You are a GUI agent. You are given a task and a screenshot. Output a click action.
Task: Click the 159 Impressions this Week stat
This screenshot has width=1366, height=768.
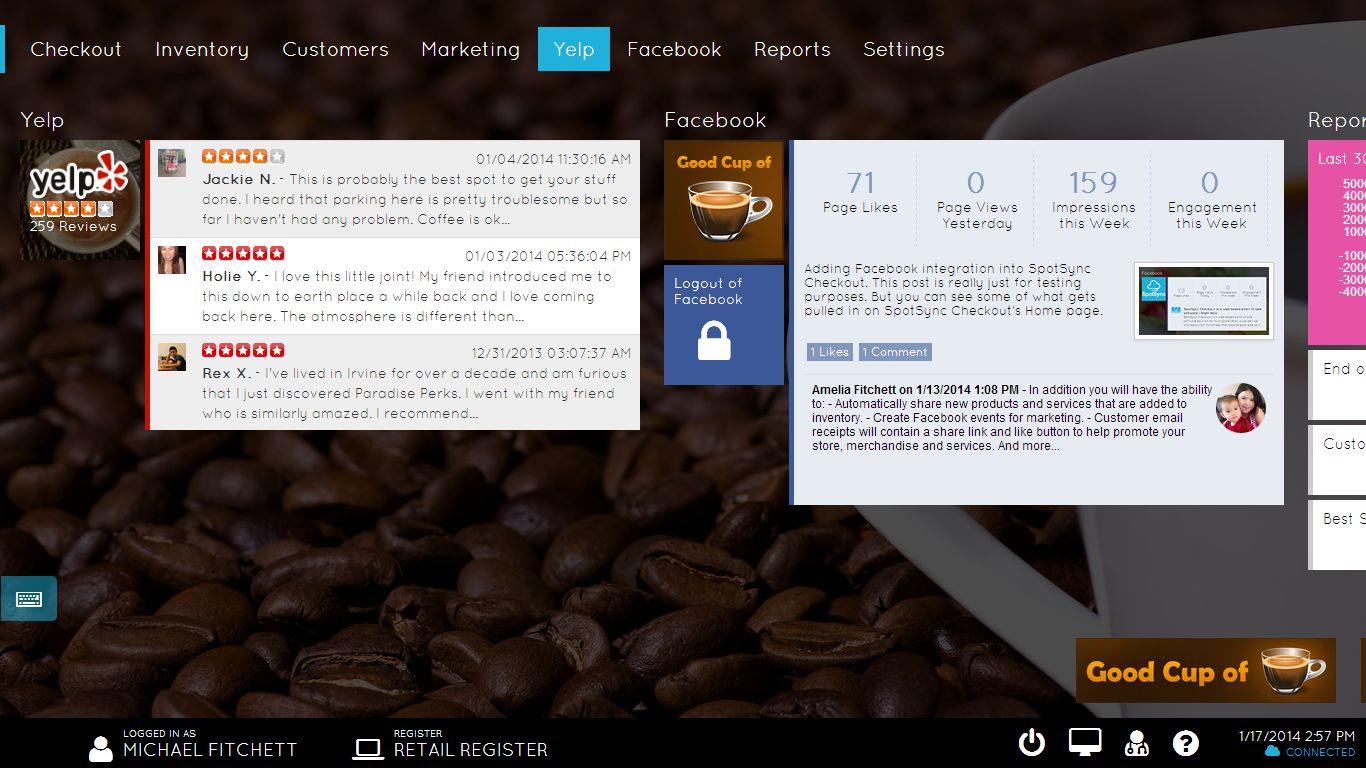pos(1093,199)
